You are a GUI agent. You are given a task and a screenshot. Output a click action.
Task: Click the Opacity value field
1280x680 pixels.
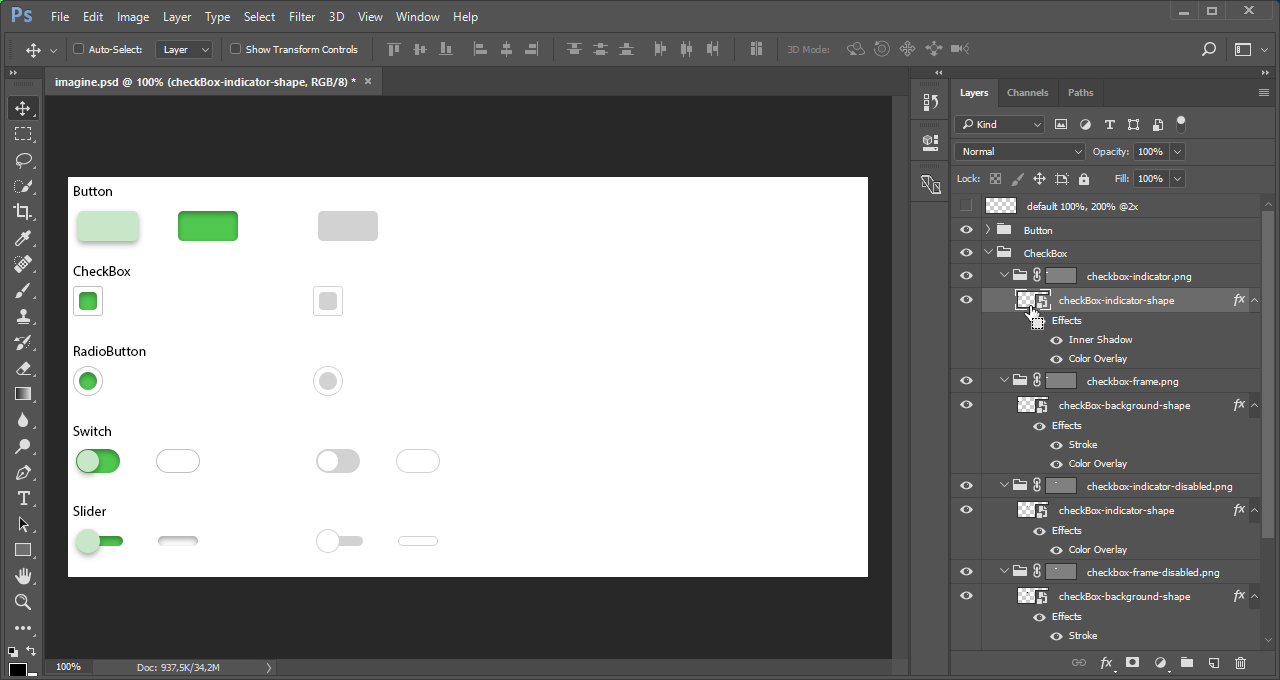point(1149,152)
